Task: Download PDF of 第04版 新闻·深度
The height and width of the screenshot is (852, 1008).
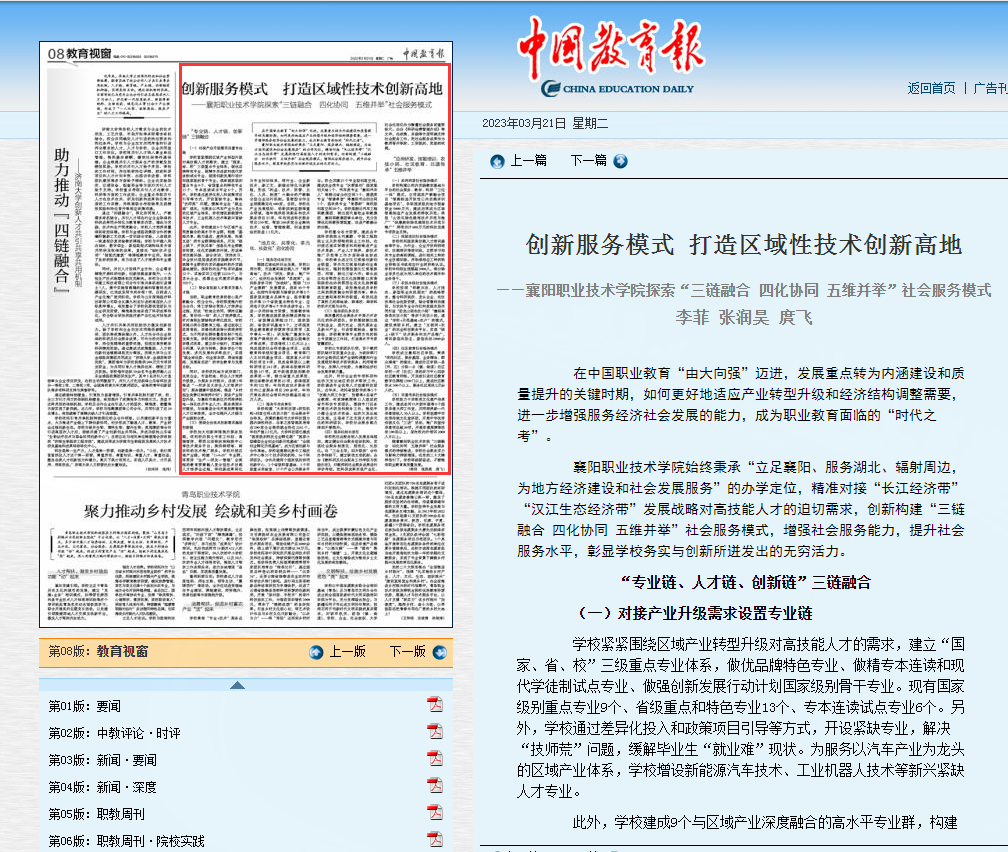Action: 435,786
